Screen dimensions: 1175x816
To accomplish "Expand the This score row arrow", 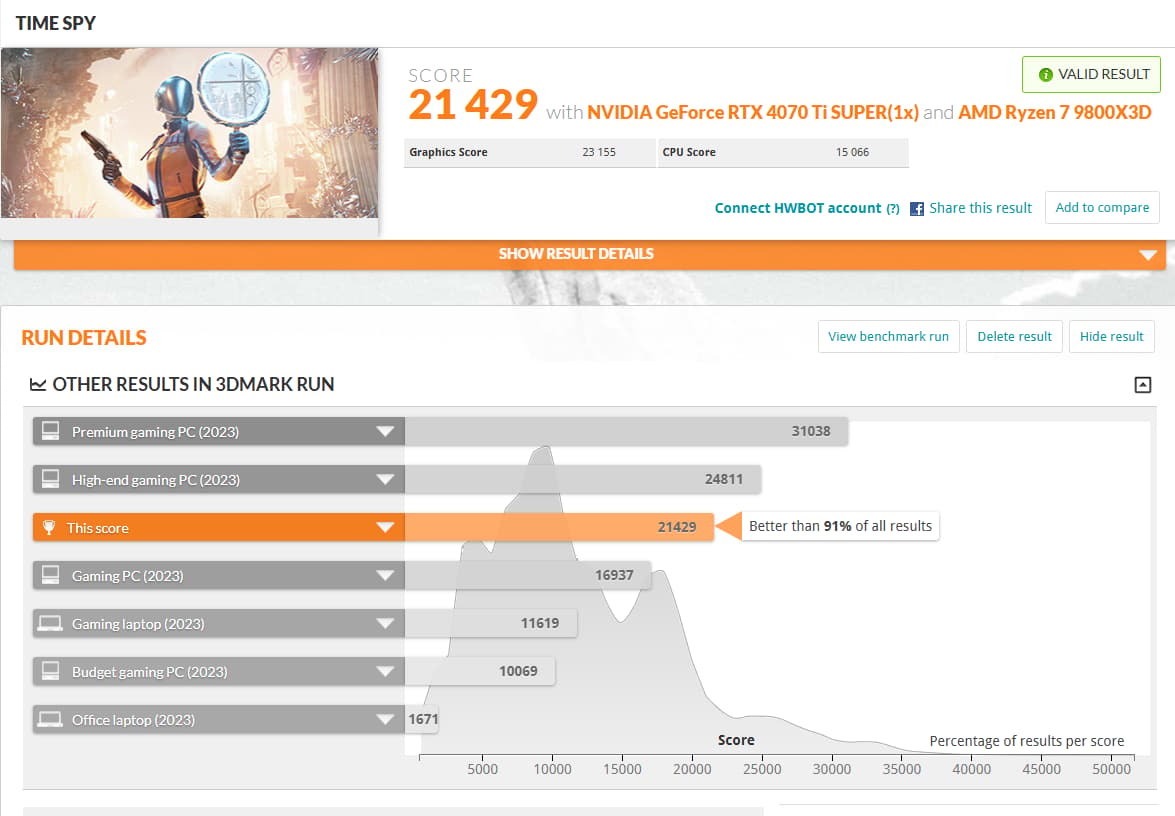I will coord(385,528).
